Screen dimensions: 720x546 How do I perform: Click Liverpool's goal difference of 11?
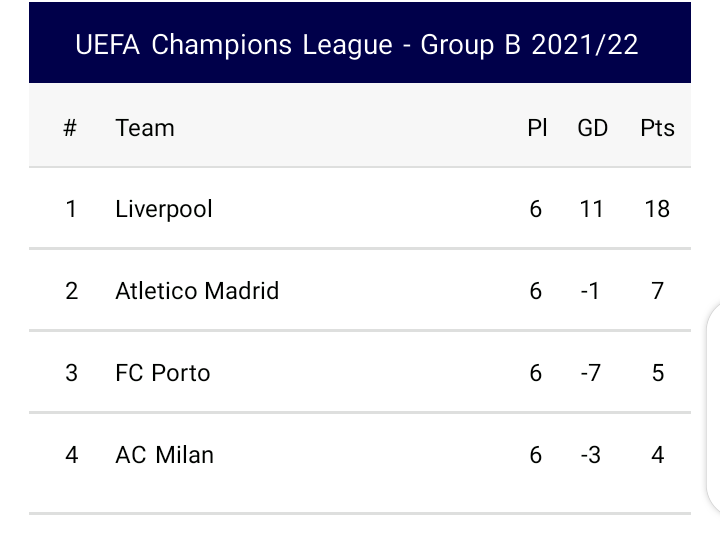592,209
